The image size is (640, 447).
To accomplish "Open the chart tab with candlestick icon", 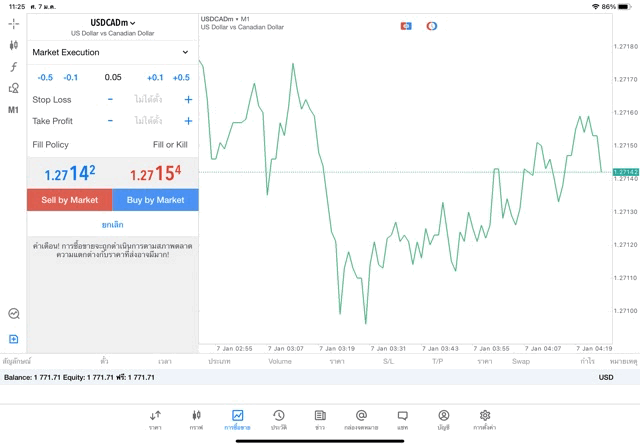I will [x=196, y=420].
